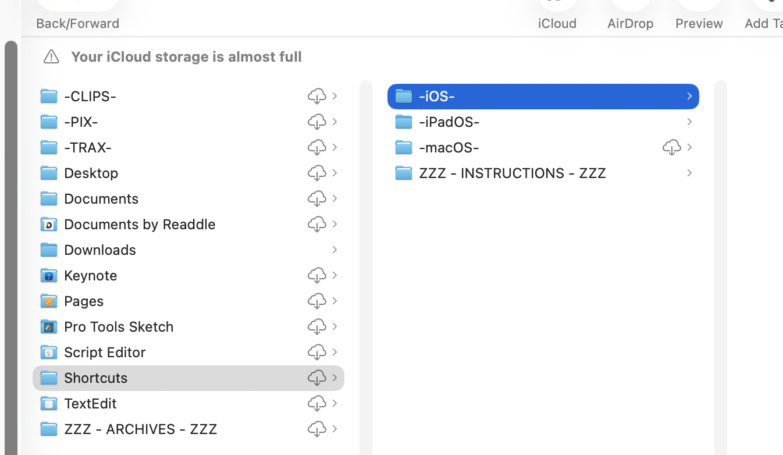The width and height of the screenshot is (783, 455).
Task: Download the -PIX- folder via cloud icon
Action: [317, 121]
